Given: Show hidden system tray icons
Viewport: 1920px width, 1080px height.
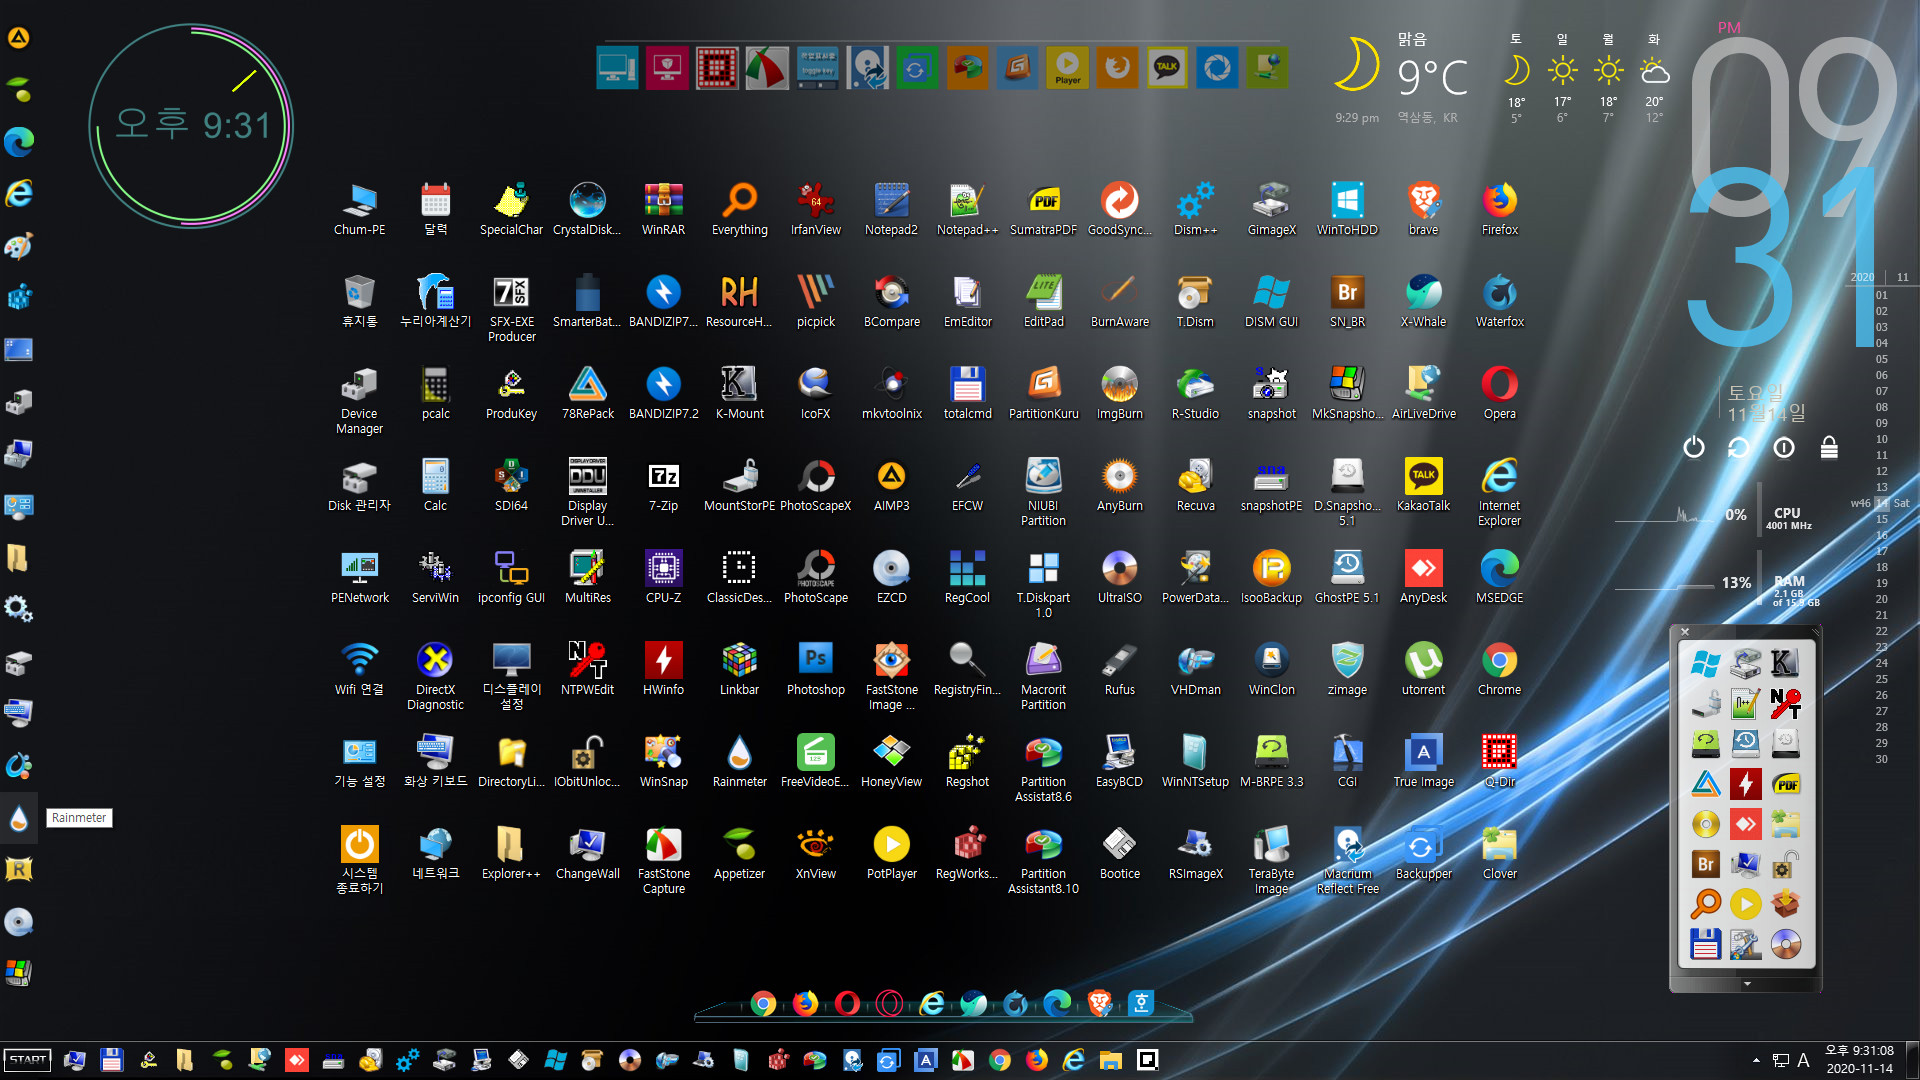Looking at the screenshot, I should click(x=1756, y=1060).
